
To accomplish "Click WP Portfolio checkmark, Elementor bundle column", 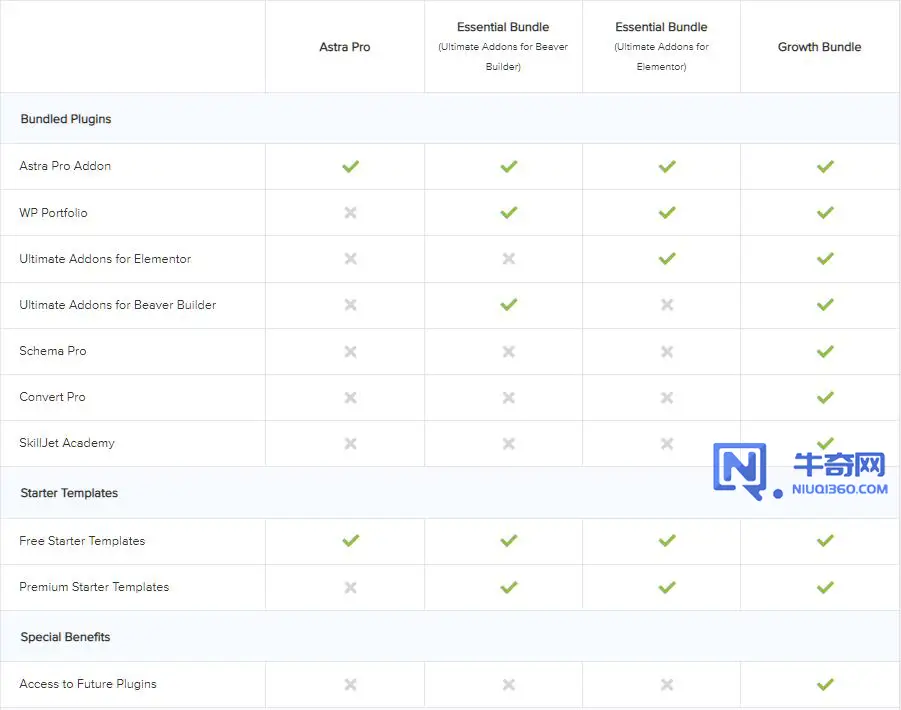I will pos(667,213).
